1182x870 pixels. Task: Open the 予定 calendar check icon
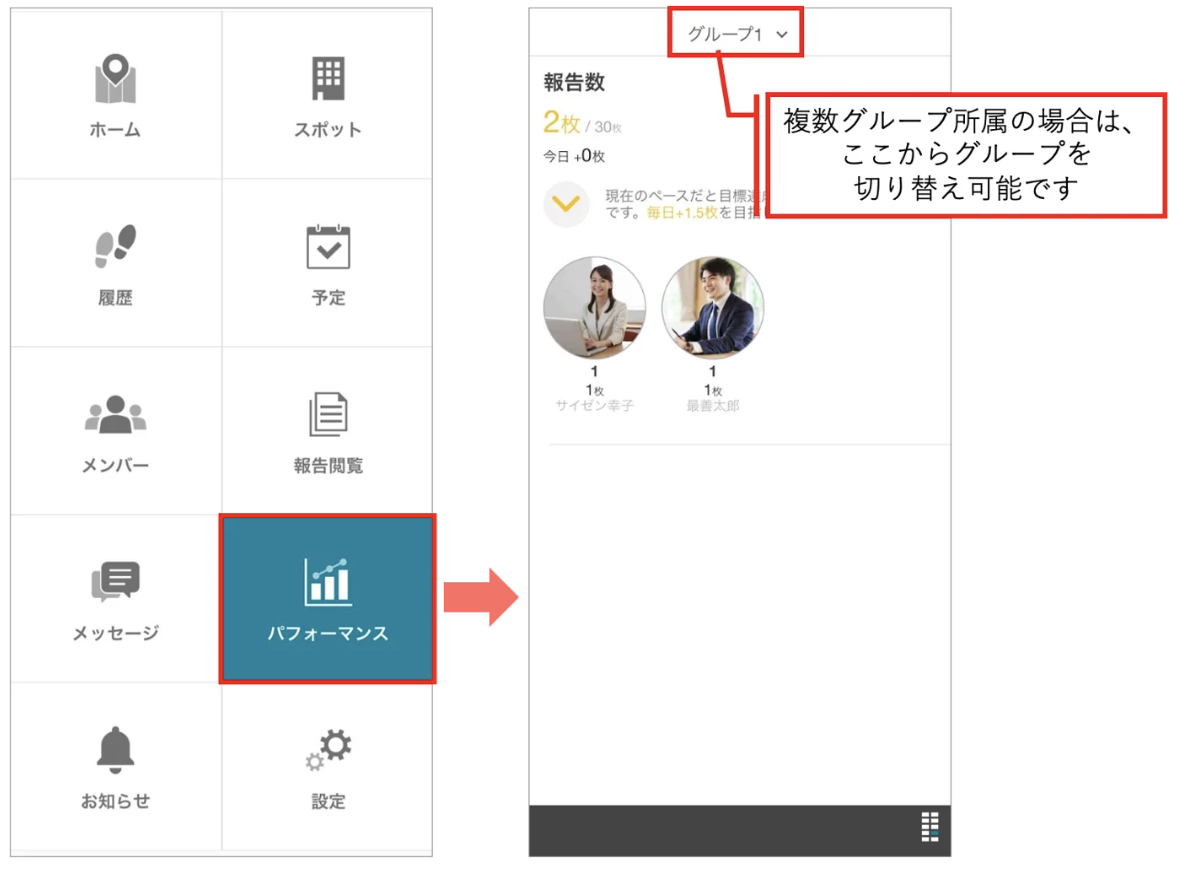pyautogui.click(x=328, y=247)
